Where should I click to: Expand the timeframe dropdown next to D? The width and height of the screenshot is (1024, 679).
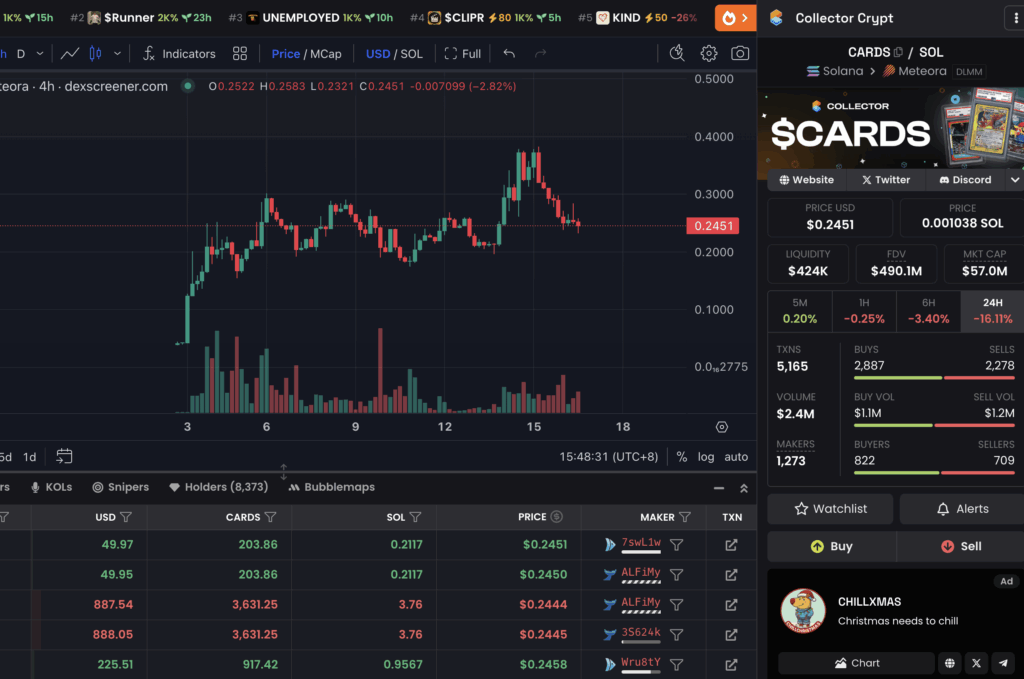(x=40, y=54)
